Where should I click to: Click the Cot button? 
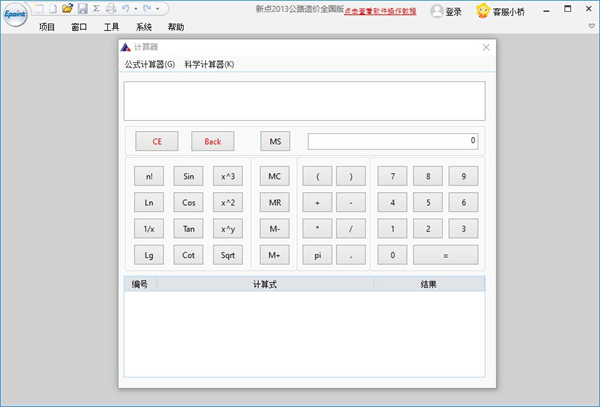pyautogui.click(x=188, y=255)
